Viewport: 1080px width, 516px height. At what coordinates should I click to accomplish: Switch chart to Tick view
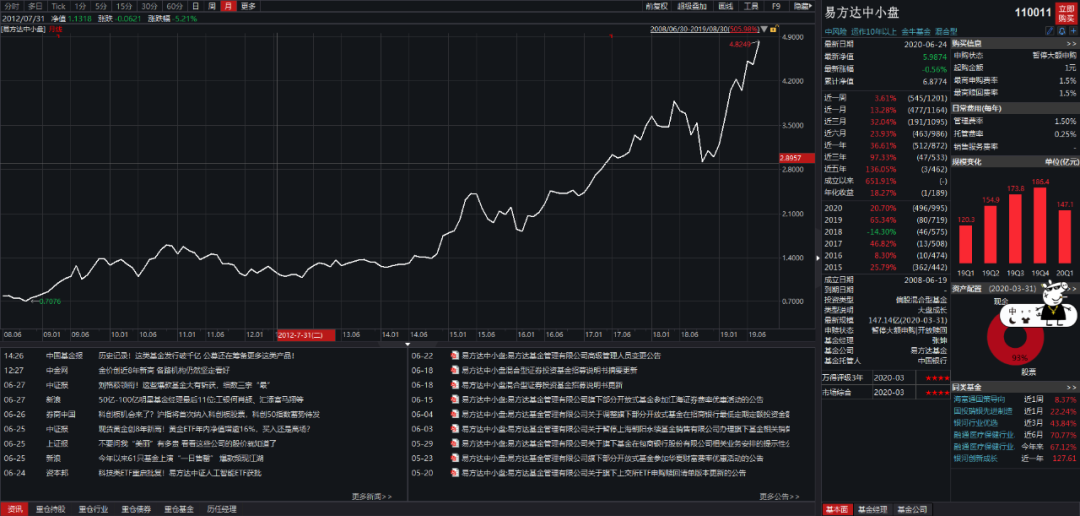(59, 6)
